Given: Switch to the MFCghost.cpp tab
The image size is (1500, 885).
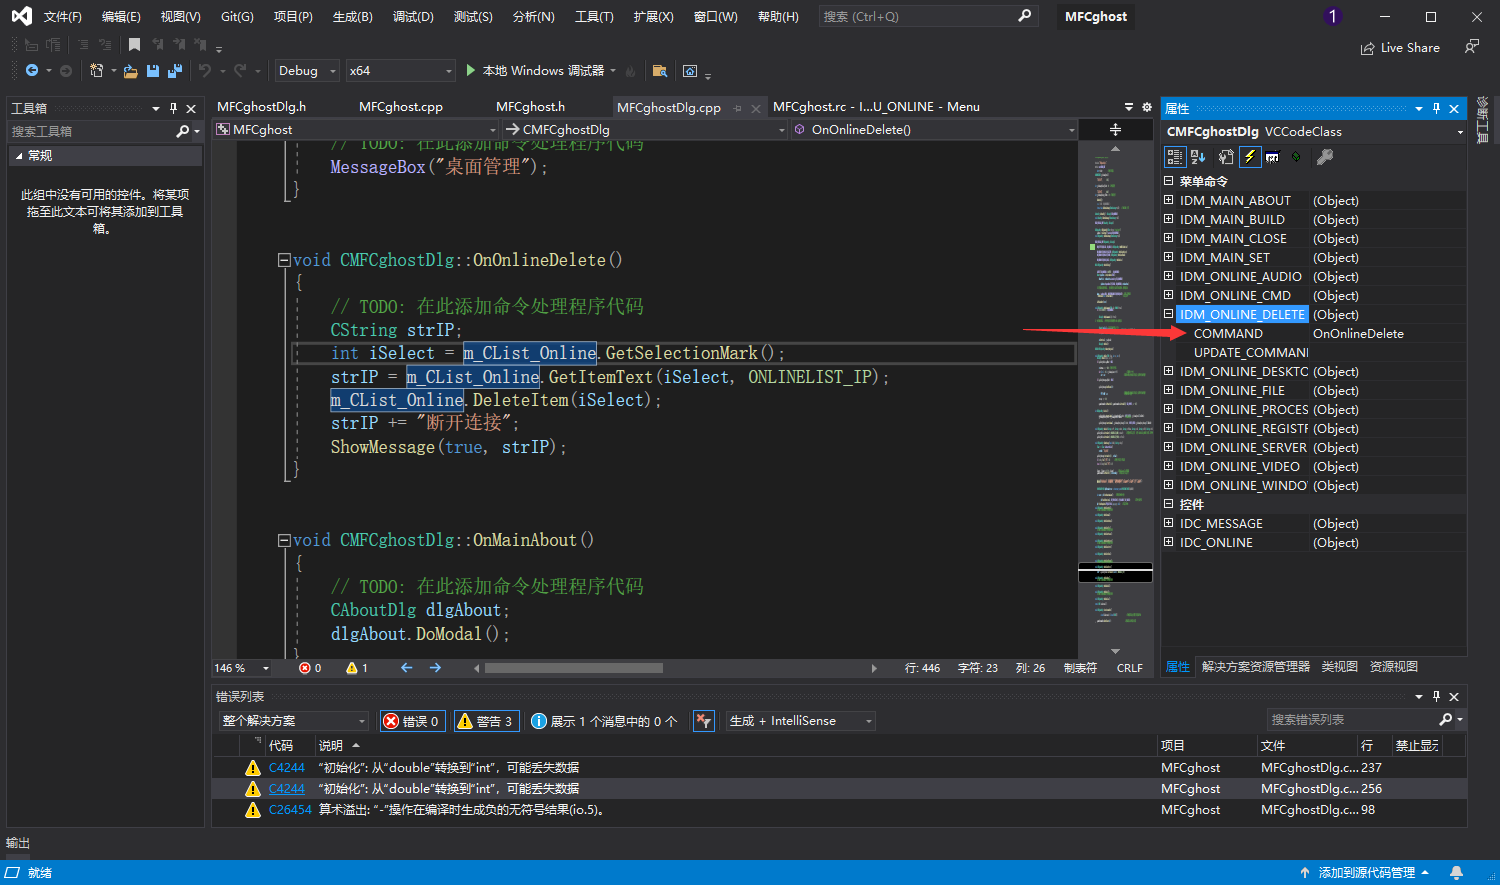Looking at the screenshot, I should click(400, 107).
